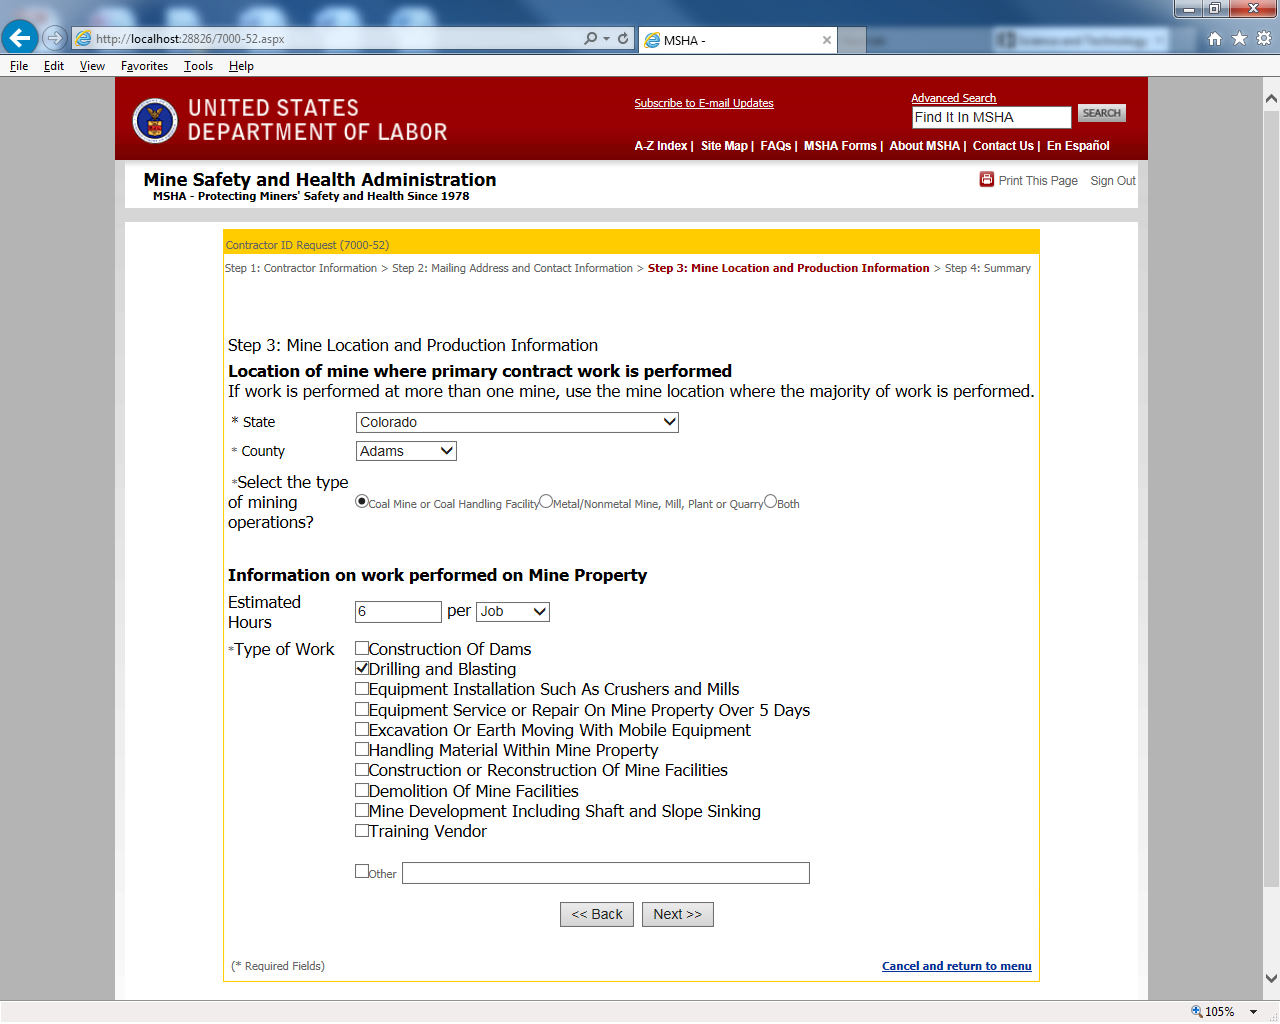
Task: Open the Favorites star icon
Action: (1239, 38)
